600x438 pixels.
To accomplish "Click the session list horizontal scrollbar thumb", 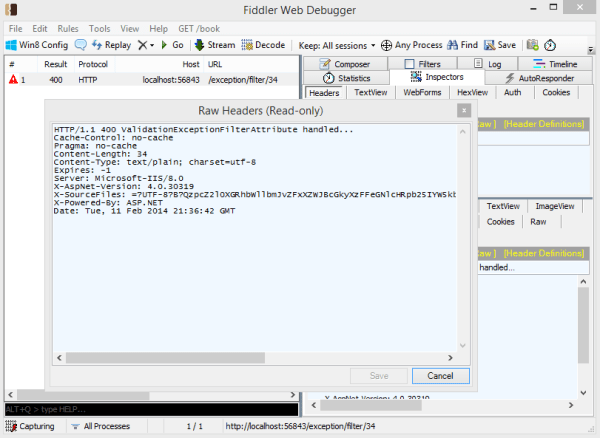I will [x=83, y=394].
